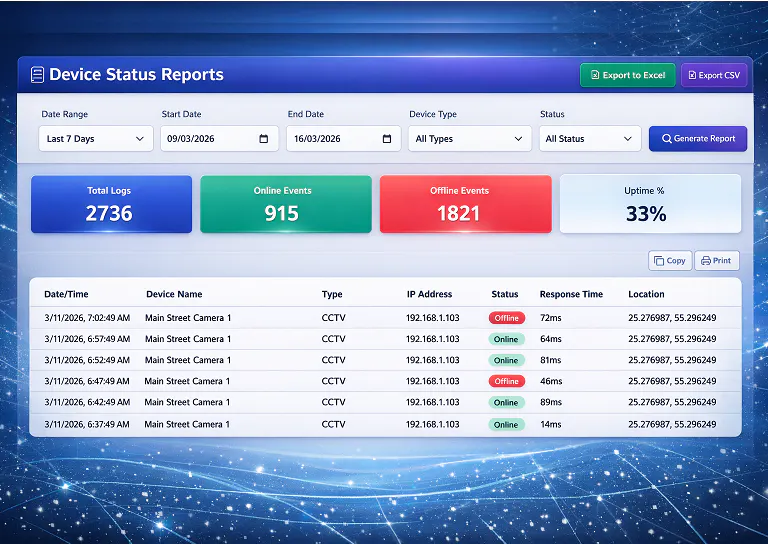Select the Offline Events 1821 card
The height and width of the screenshot is (544, 768).
[x=466, y=204]
